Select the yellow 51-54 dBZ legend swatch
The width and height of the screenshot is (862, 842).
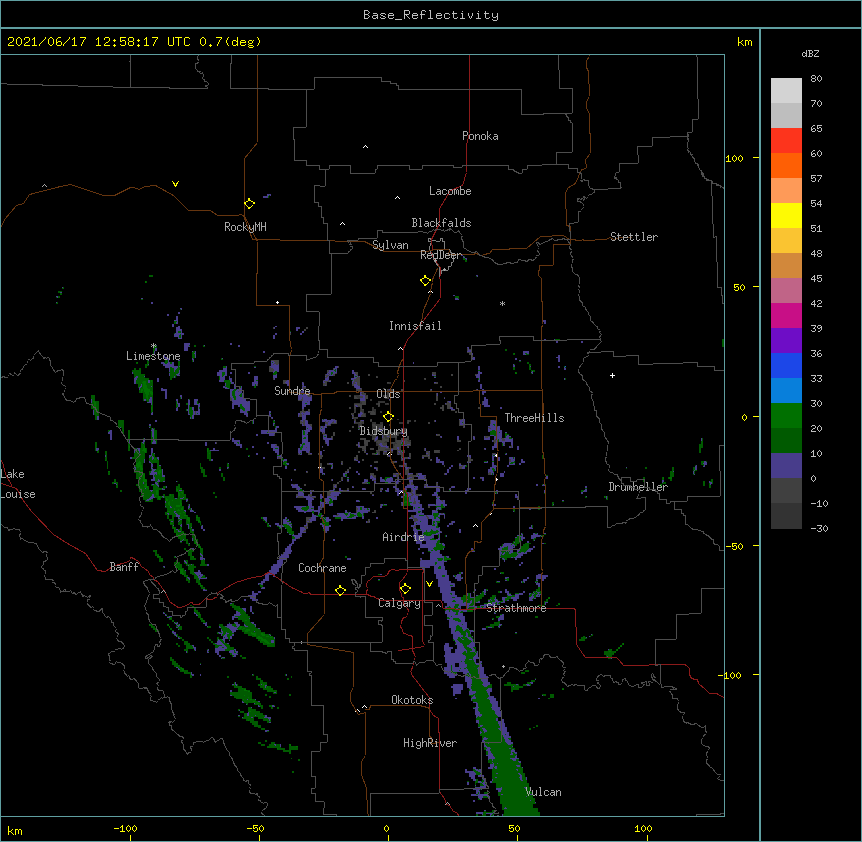click(x=786, y=215)
